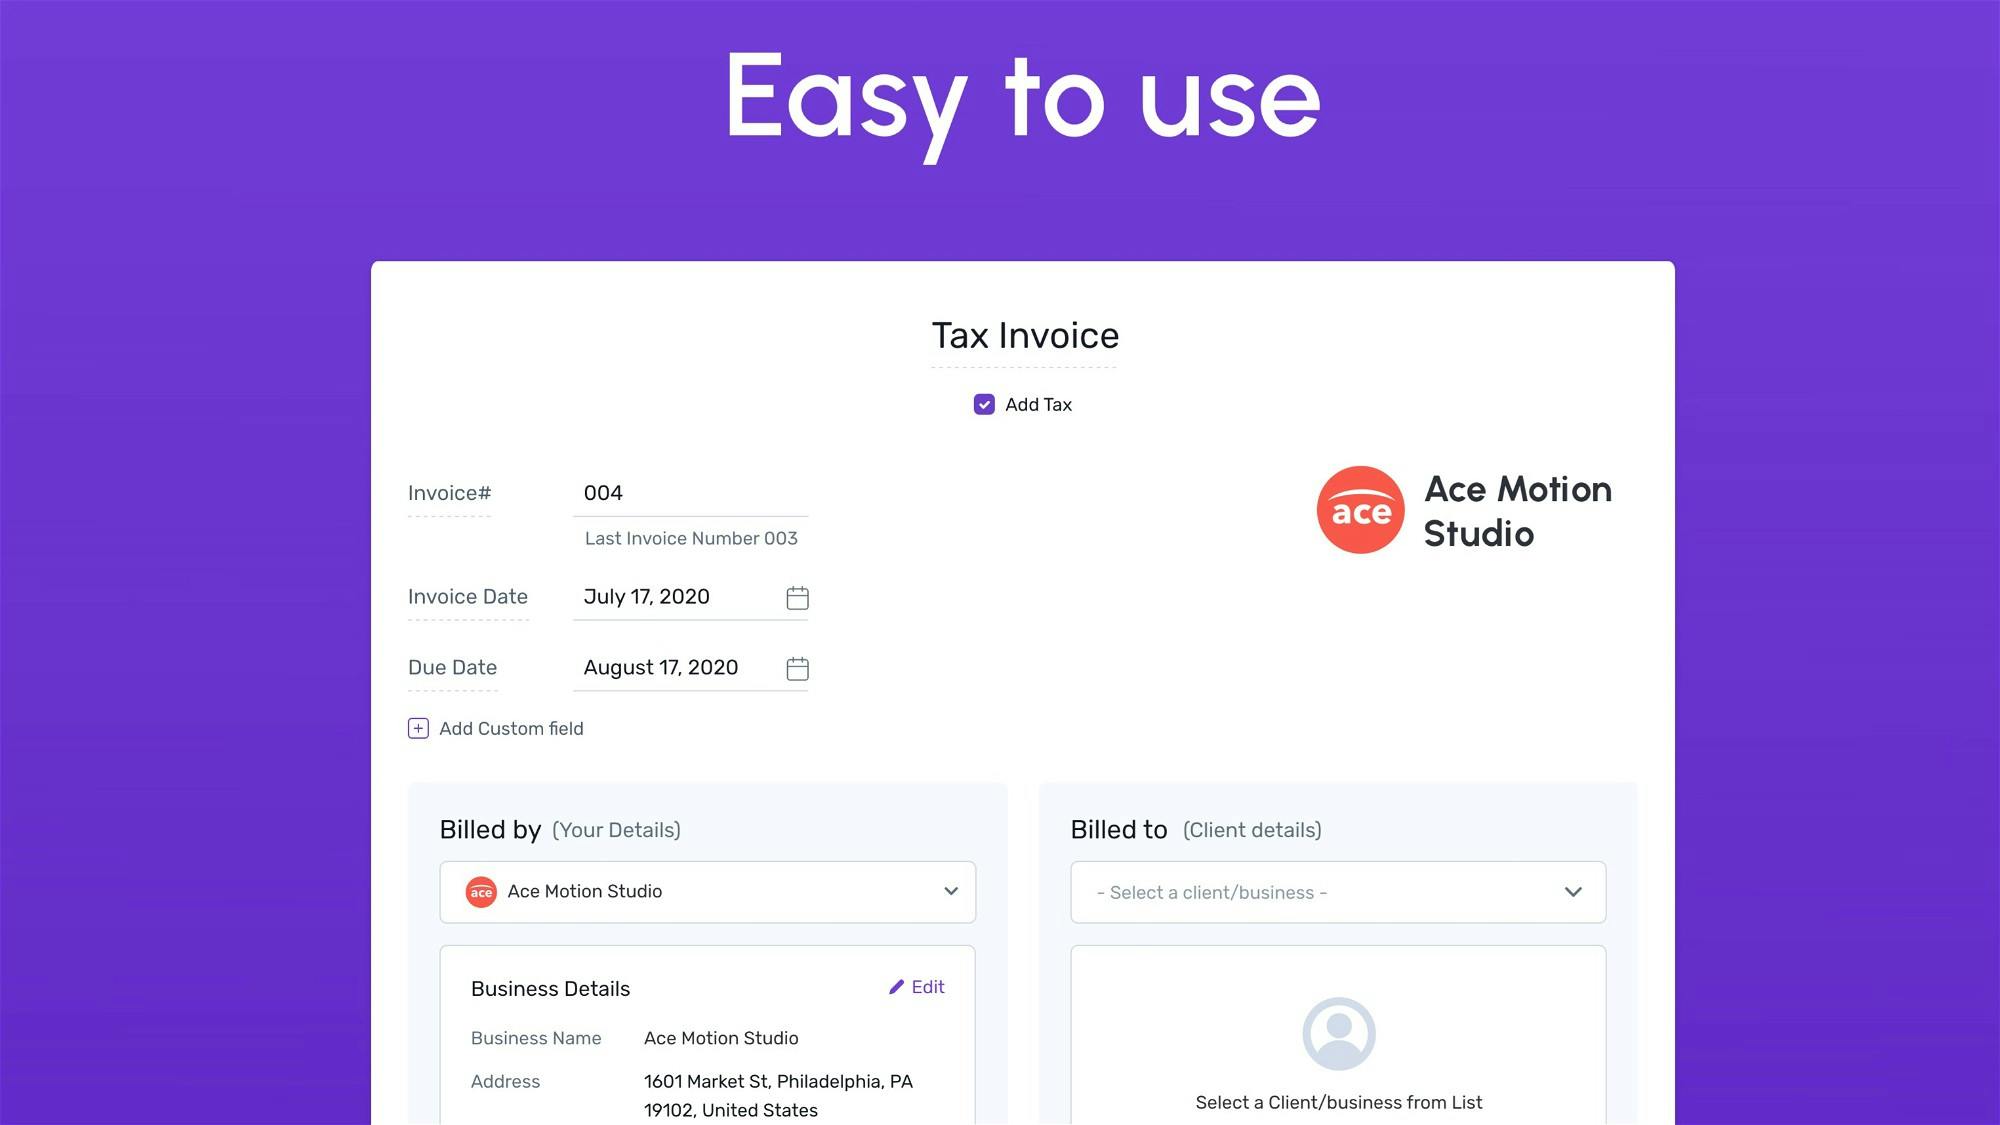Screen dimensions: 2000x1125
Task: Click the Invoice number 004 field
Action: [680, 493]
